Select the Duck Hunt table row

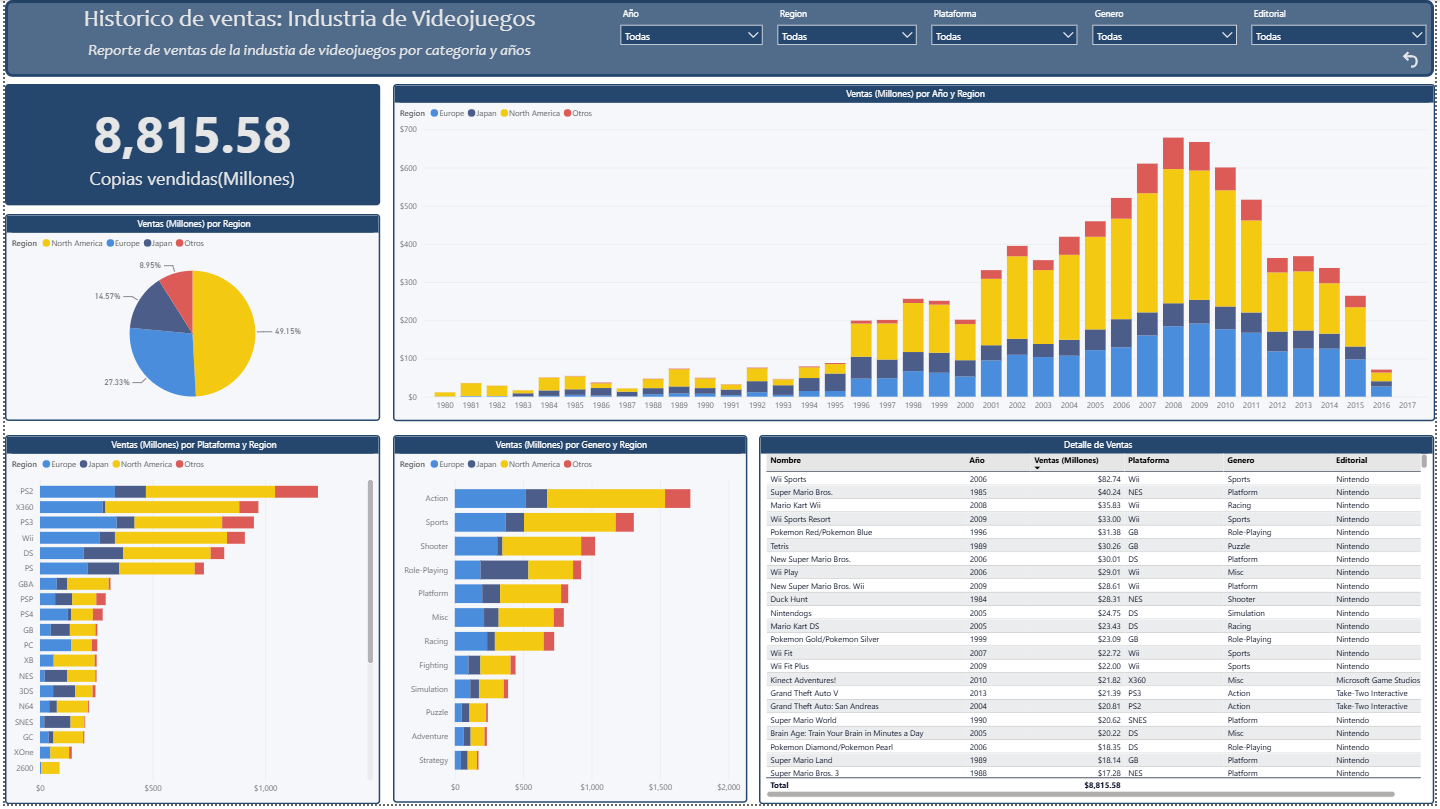1094,599
